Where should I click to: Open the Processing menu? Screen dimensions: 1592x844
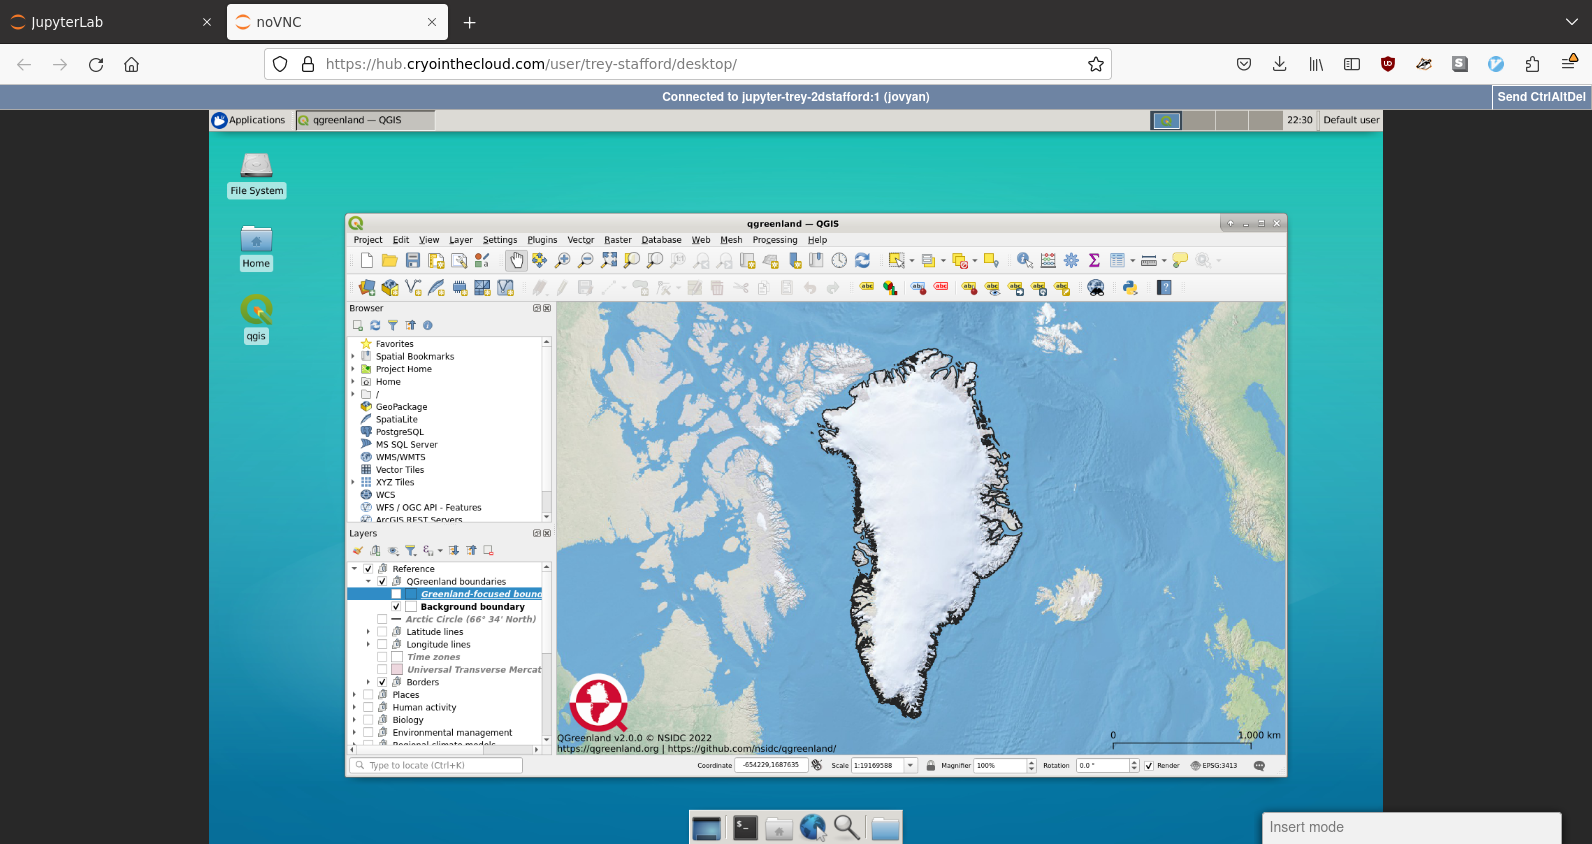coord(774,240)
